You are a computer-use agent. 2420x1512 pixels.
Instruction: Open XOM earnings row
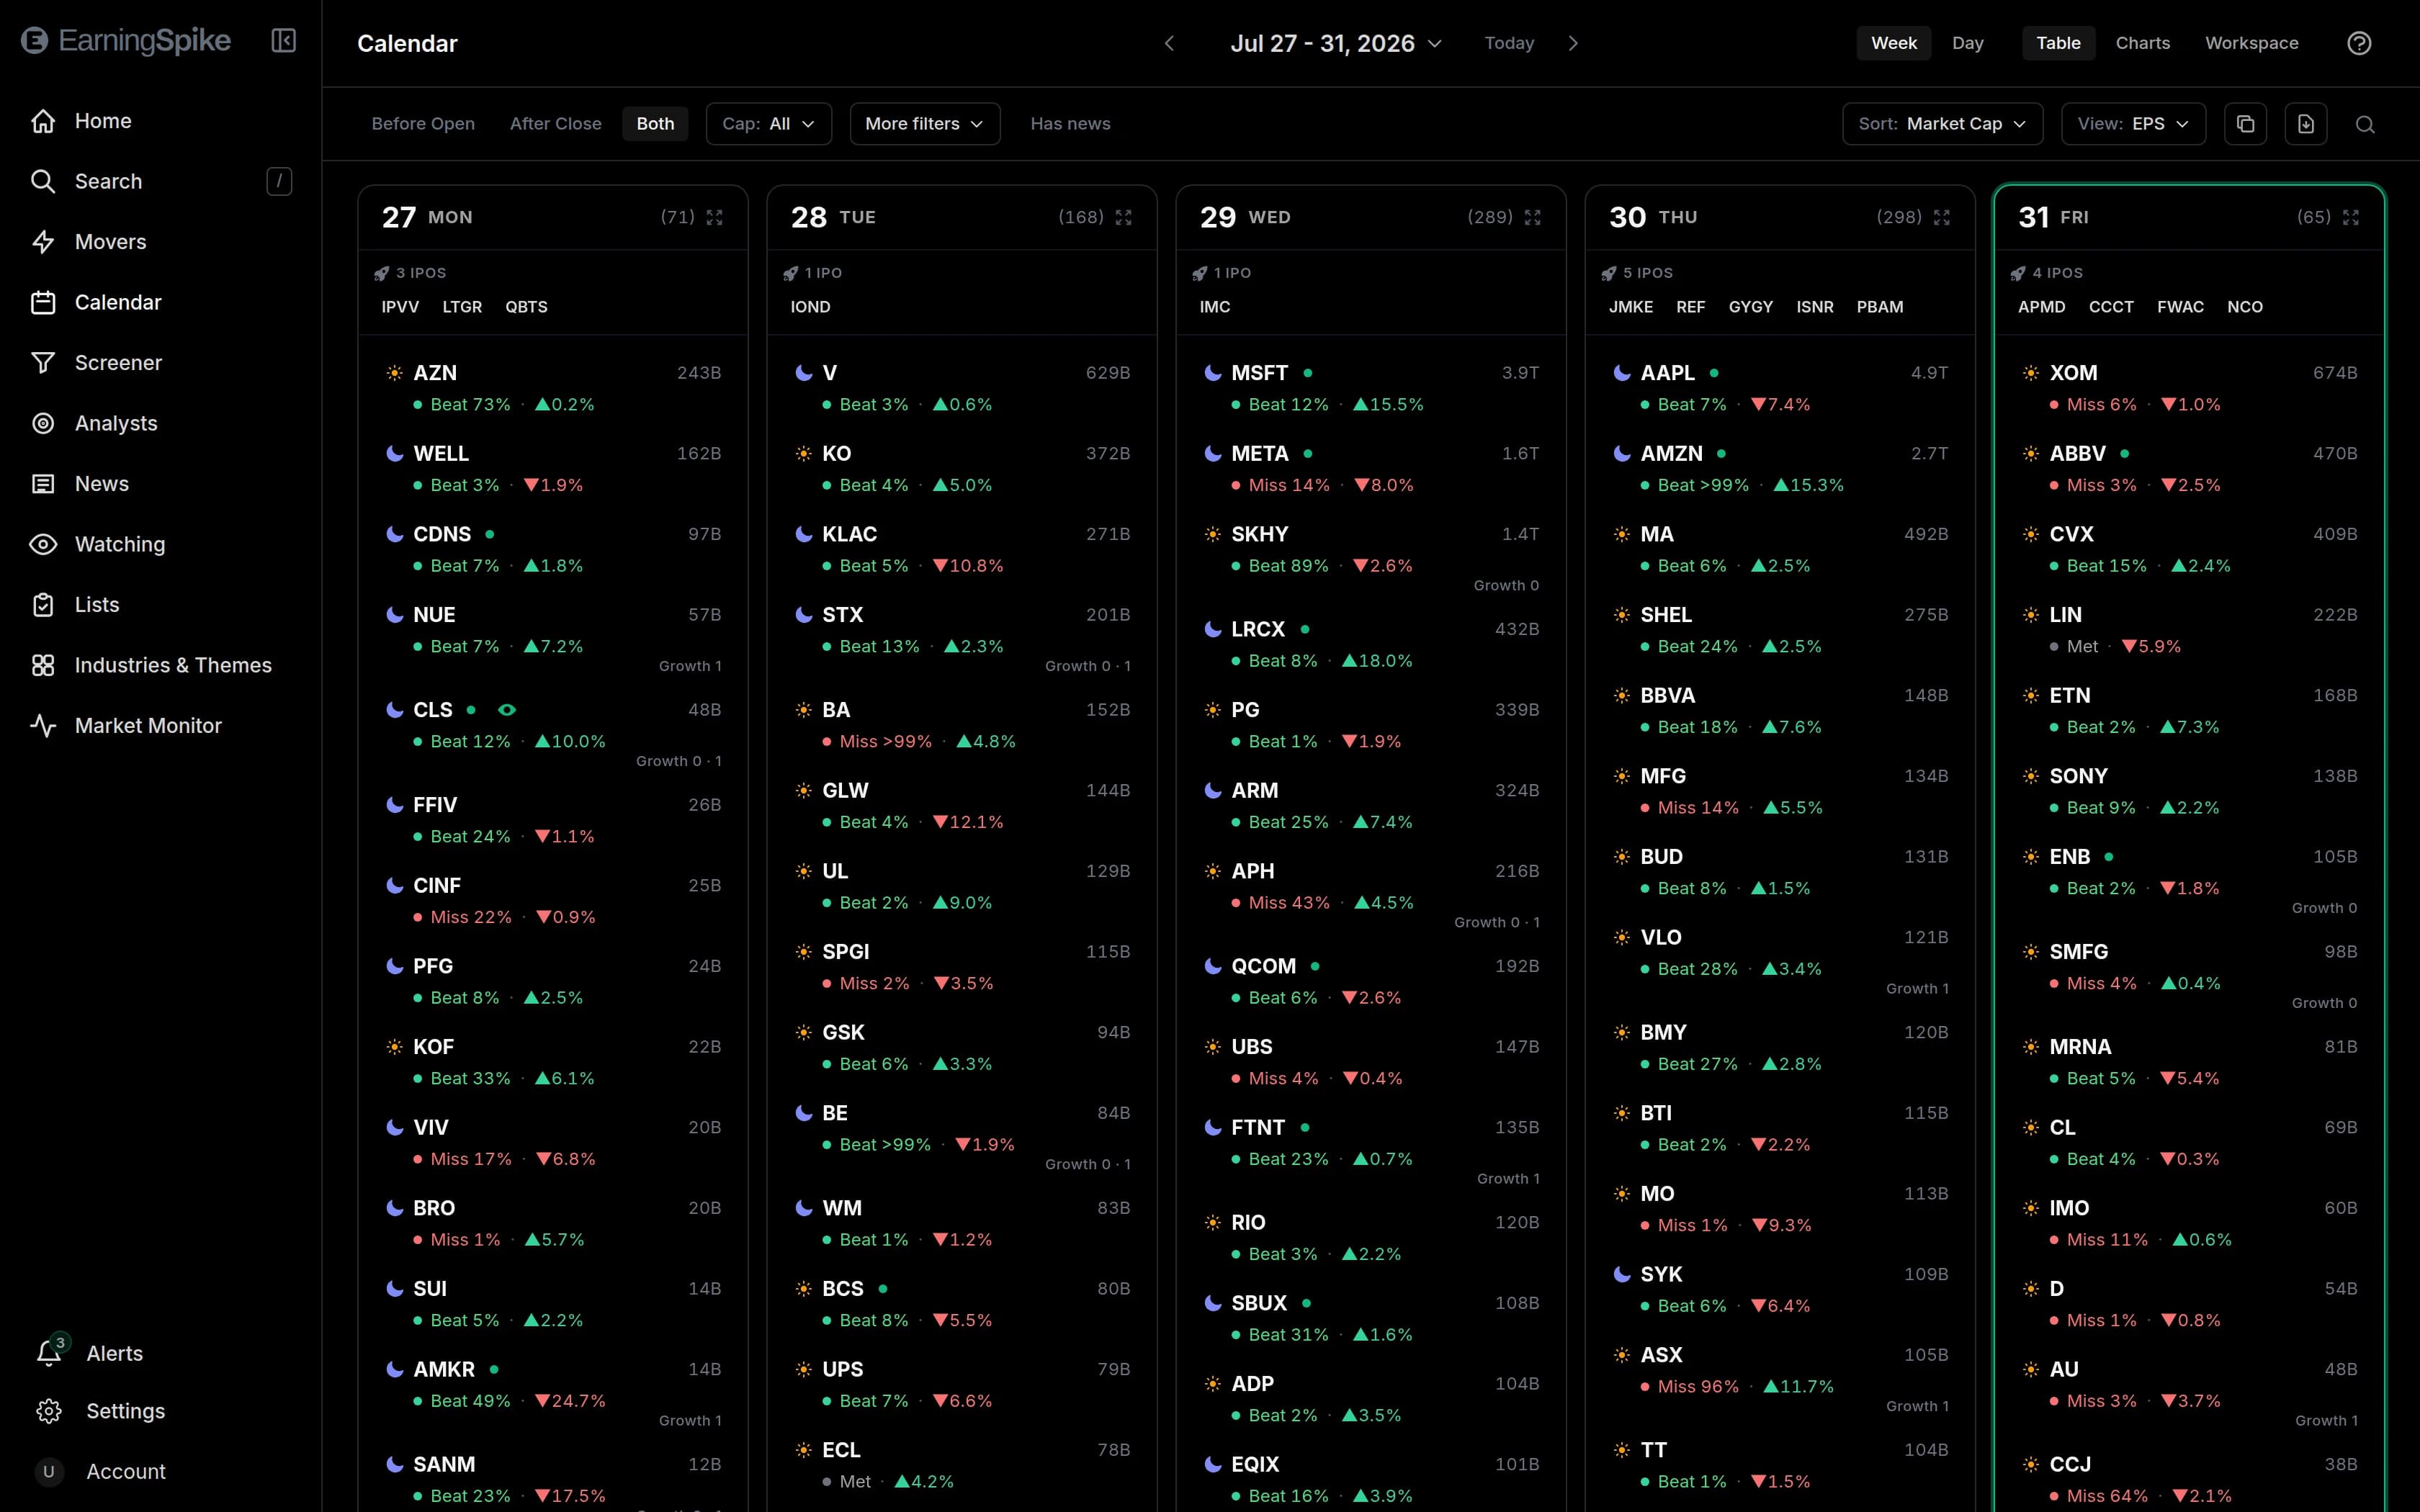[x=2189, y=388]
